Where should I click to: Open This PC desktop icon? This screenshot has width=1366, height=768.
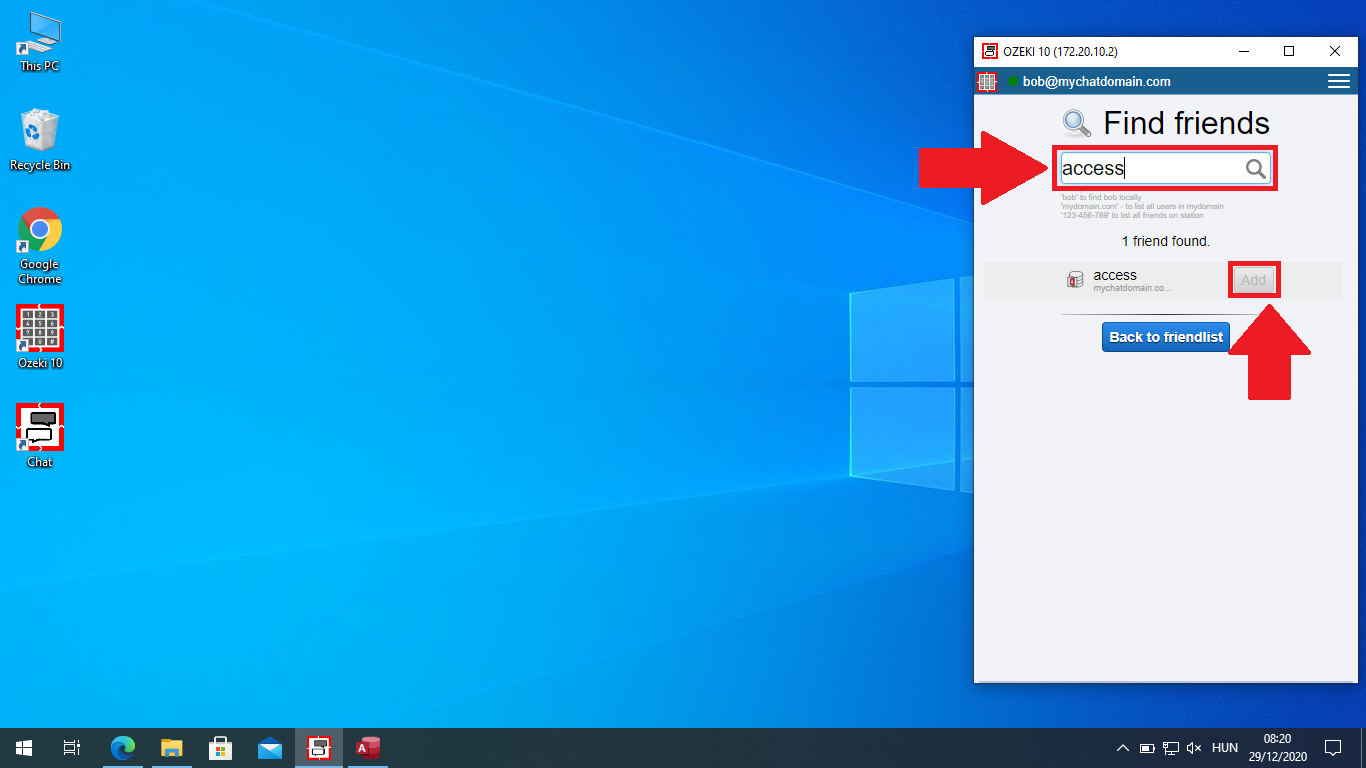[x=40, y=42]
